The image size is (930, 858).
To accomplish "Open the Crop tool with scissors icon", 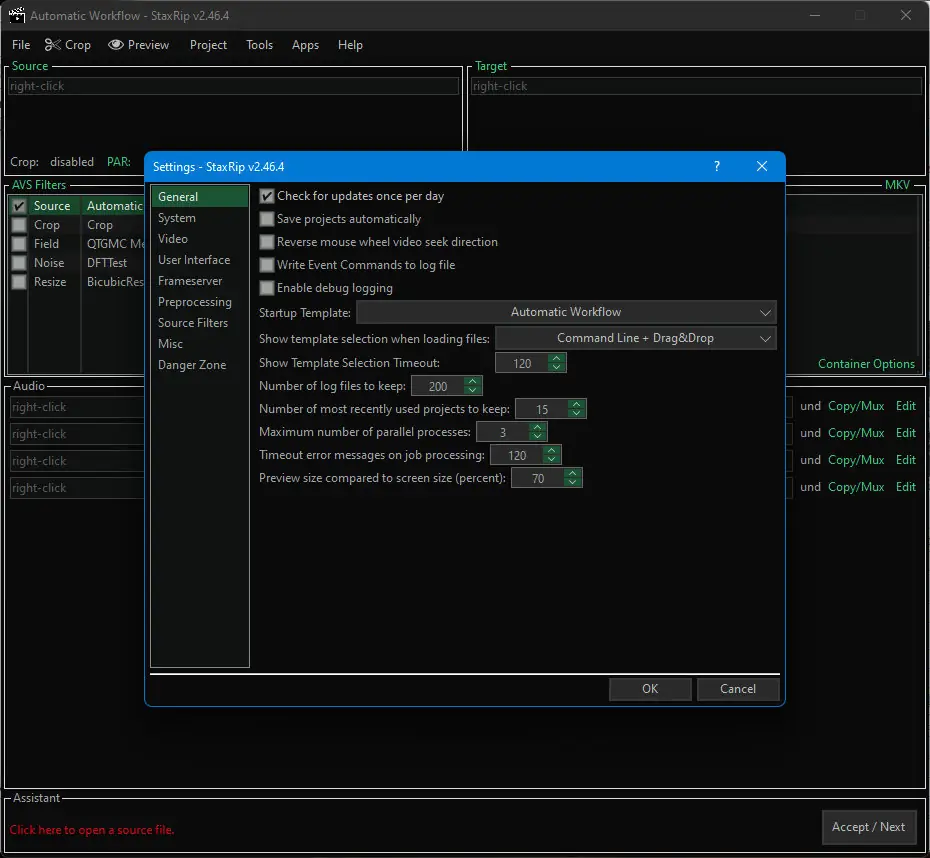I will coord(68,45).
